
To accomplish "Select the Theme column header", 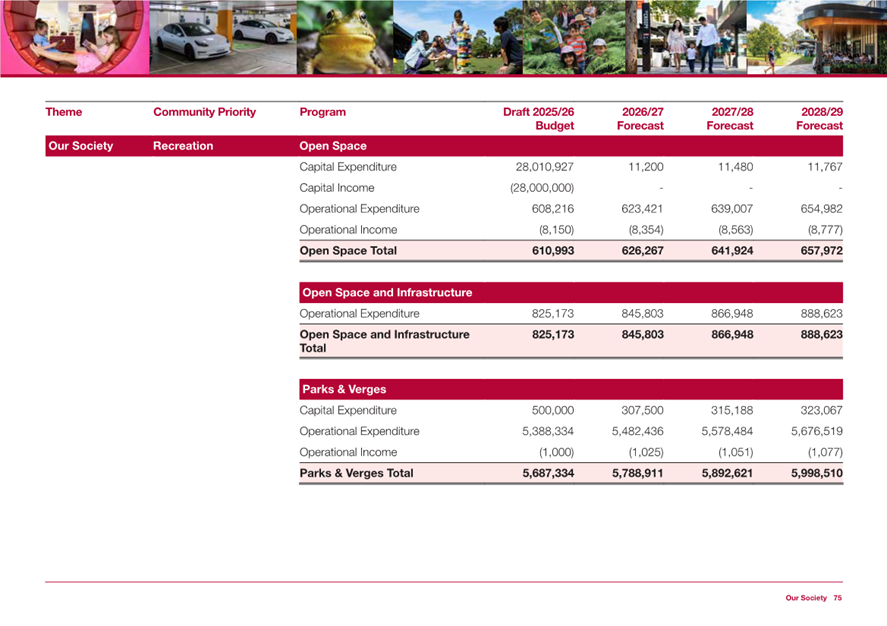I will [63, 112].
